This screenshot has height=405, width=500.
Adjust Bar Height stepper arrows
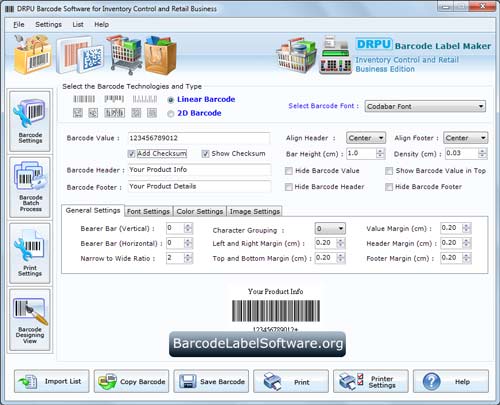pos(380,153)
